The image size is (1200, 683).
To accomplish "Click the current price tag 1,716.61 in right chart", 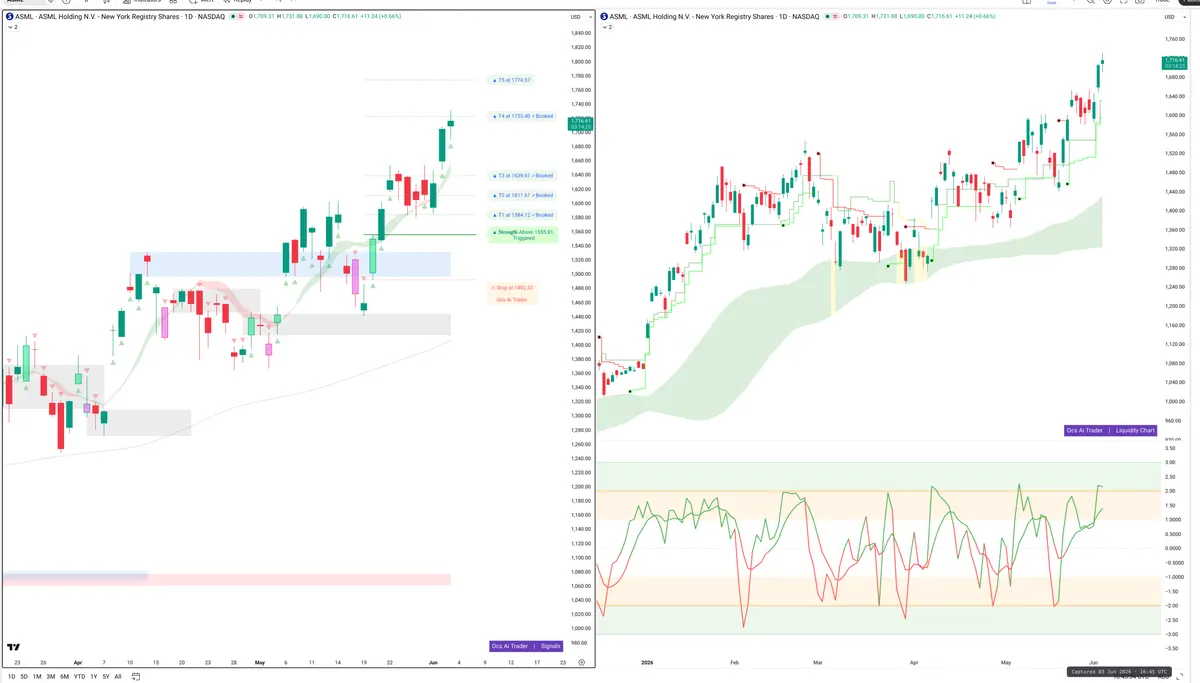I will [1175, 62].
